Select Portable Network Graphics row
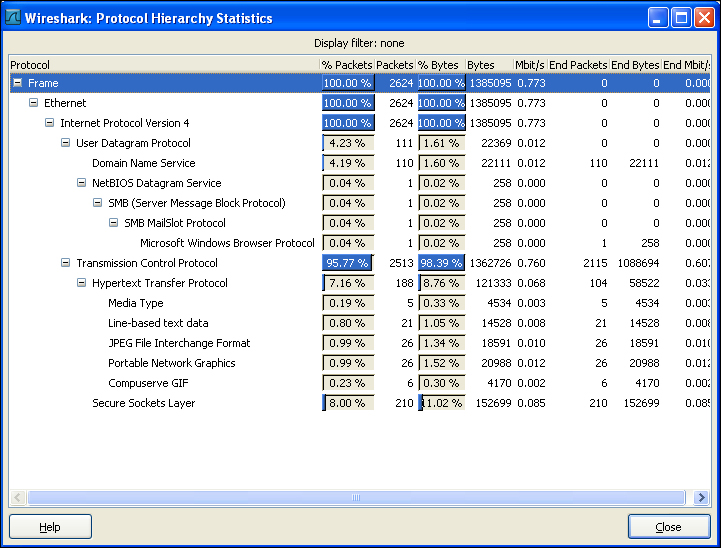The image size is (721, 548). pyautogui.click(x=360, y=363)
